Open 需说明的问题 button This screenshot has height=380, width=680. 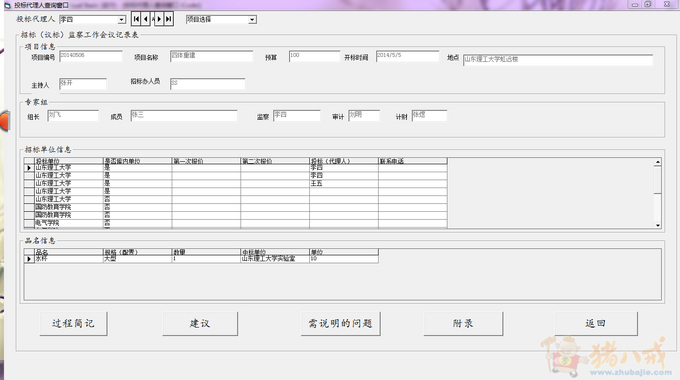[x=340, y=324]
